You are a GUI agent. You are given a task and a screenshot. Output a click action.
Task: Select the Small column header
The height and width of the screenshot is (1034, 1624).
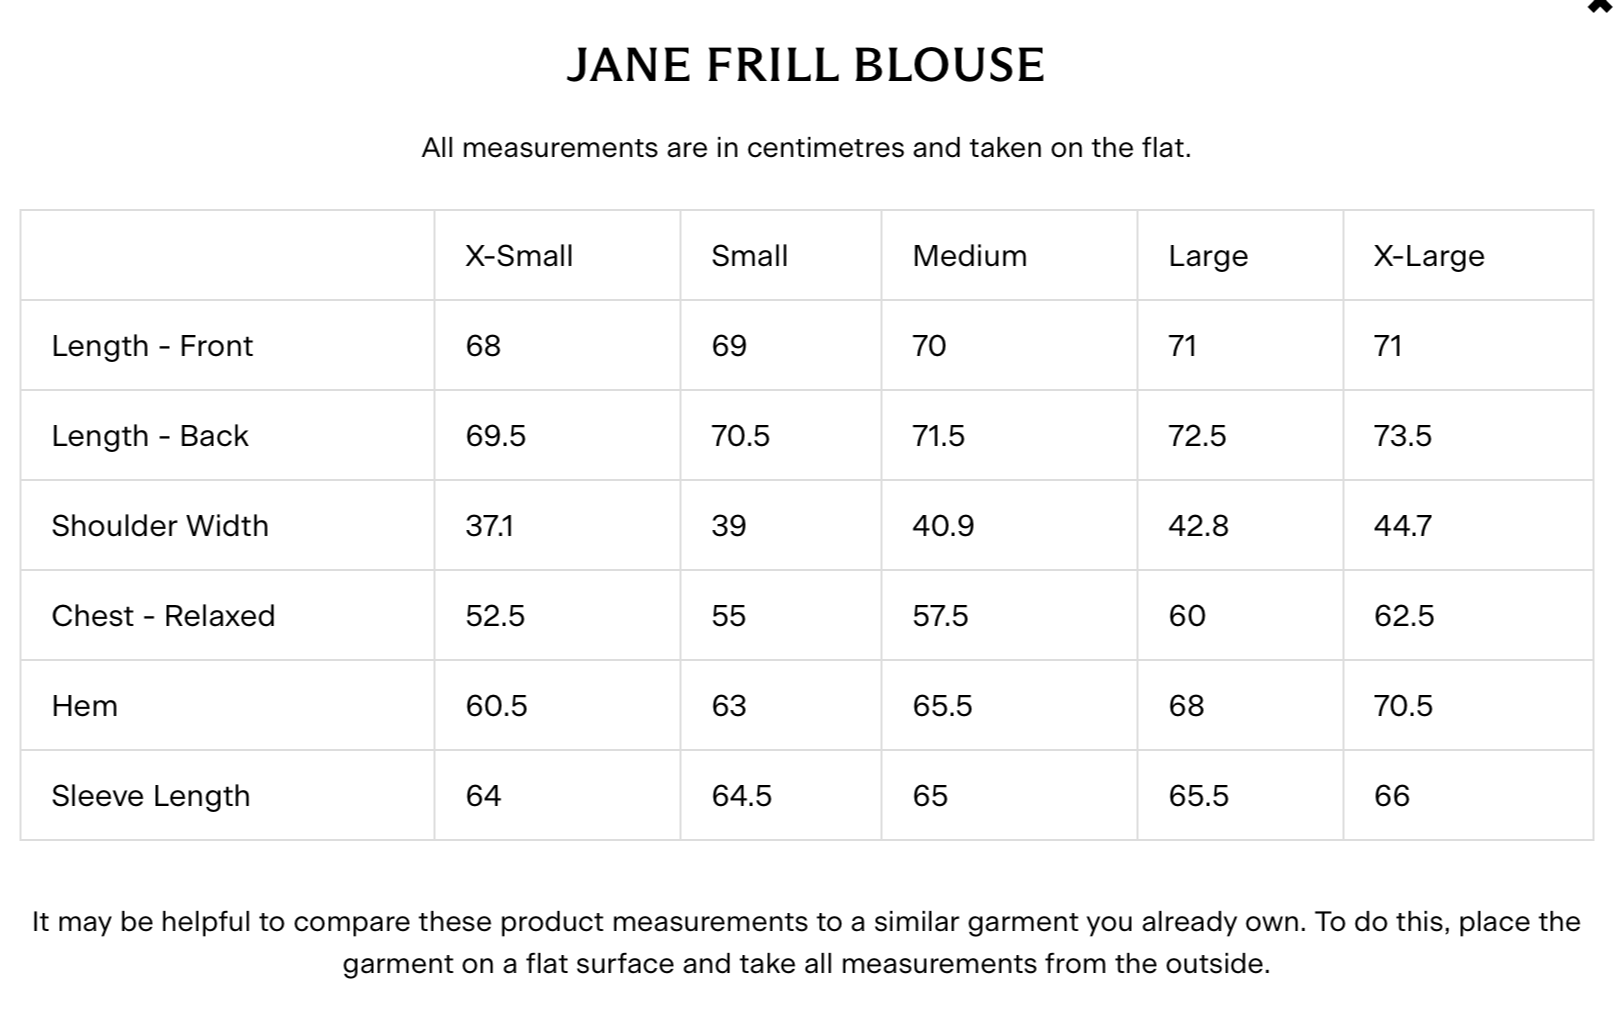tap(749, 256)
